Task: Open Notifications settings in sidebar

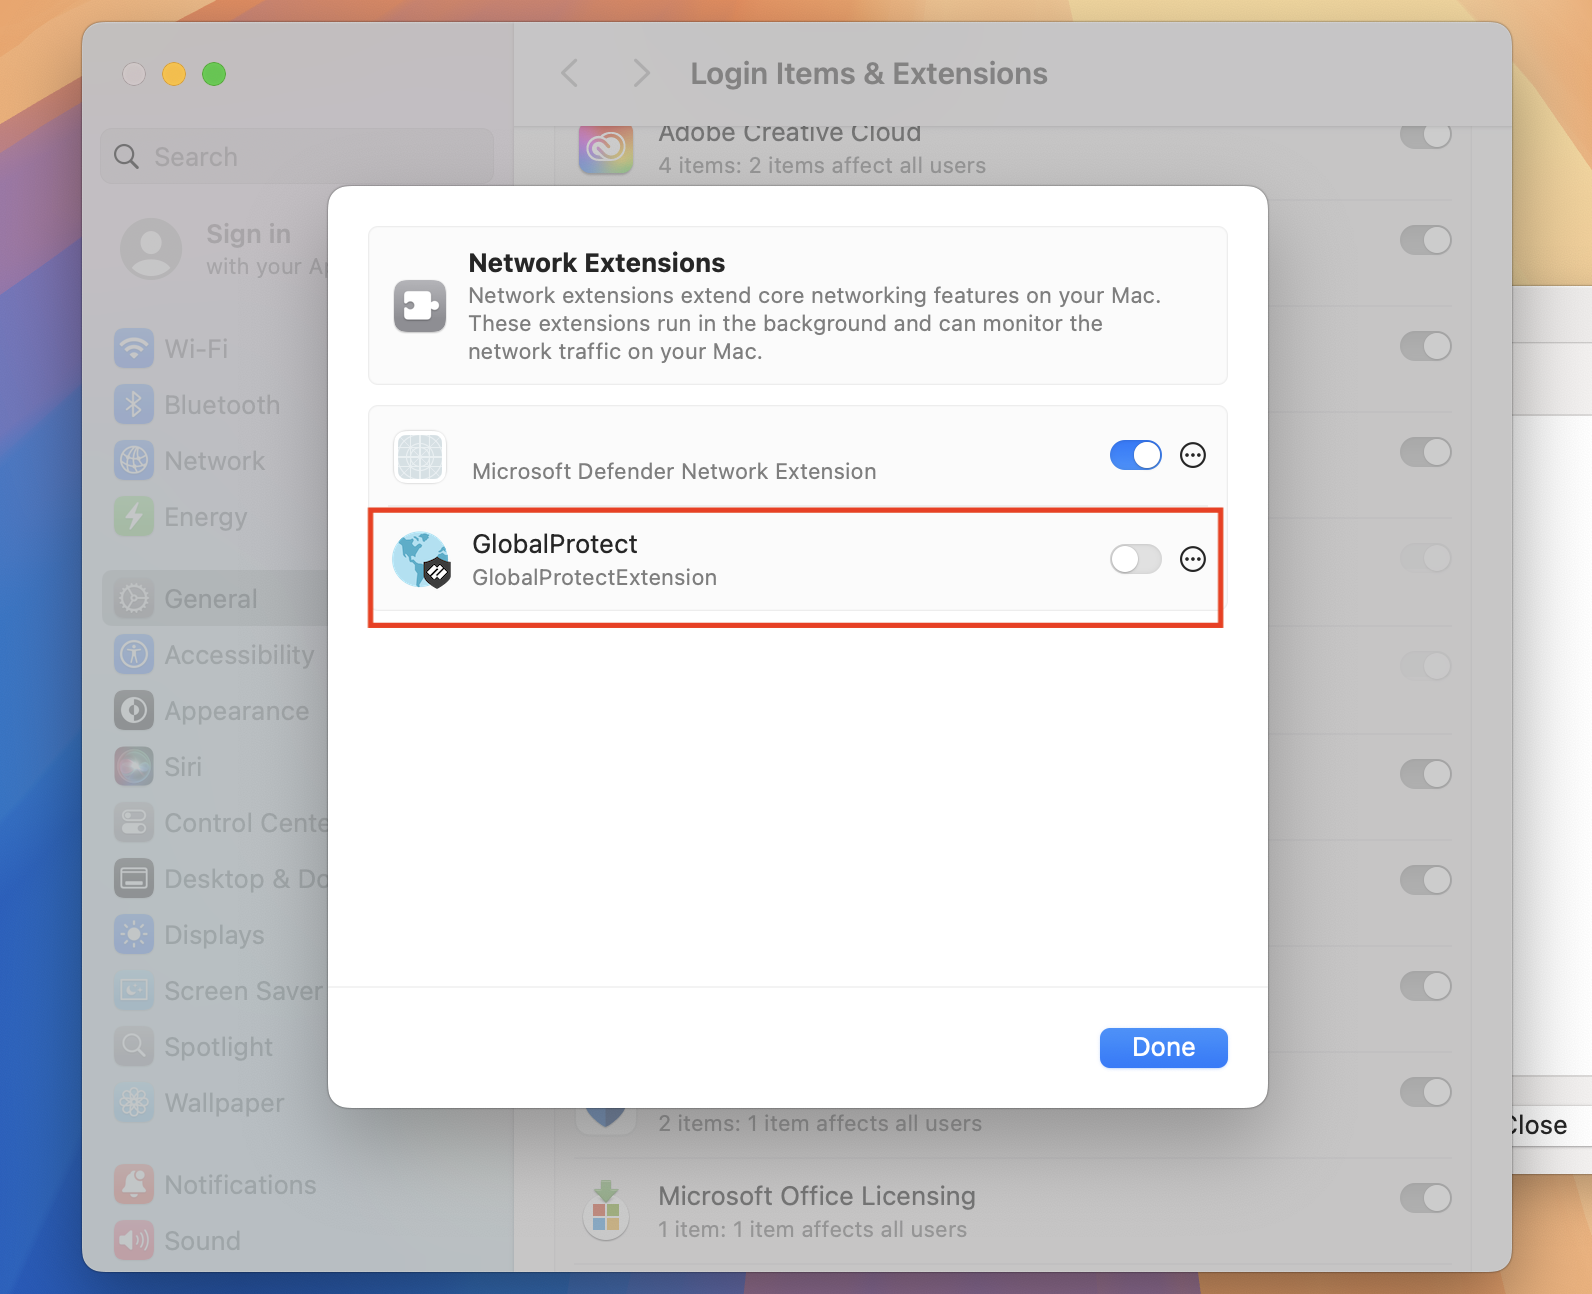Action: 215,1185
